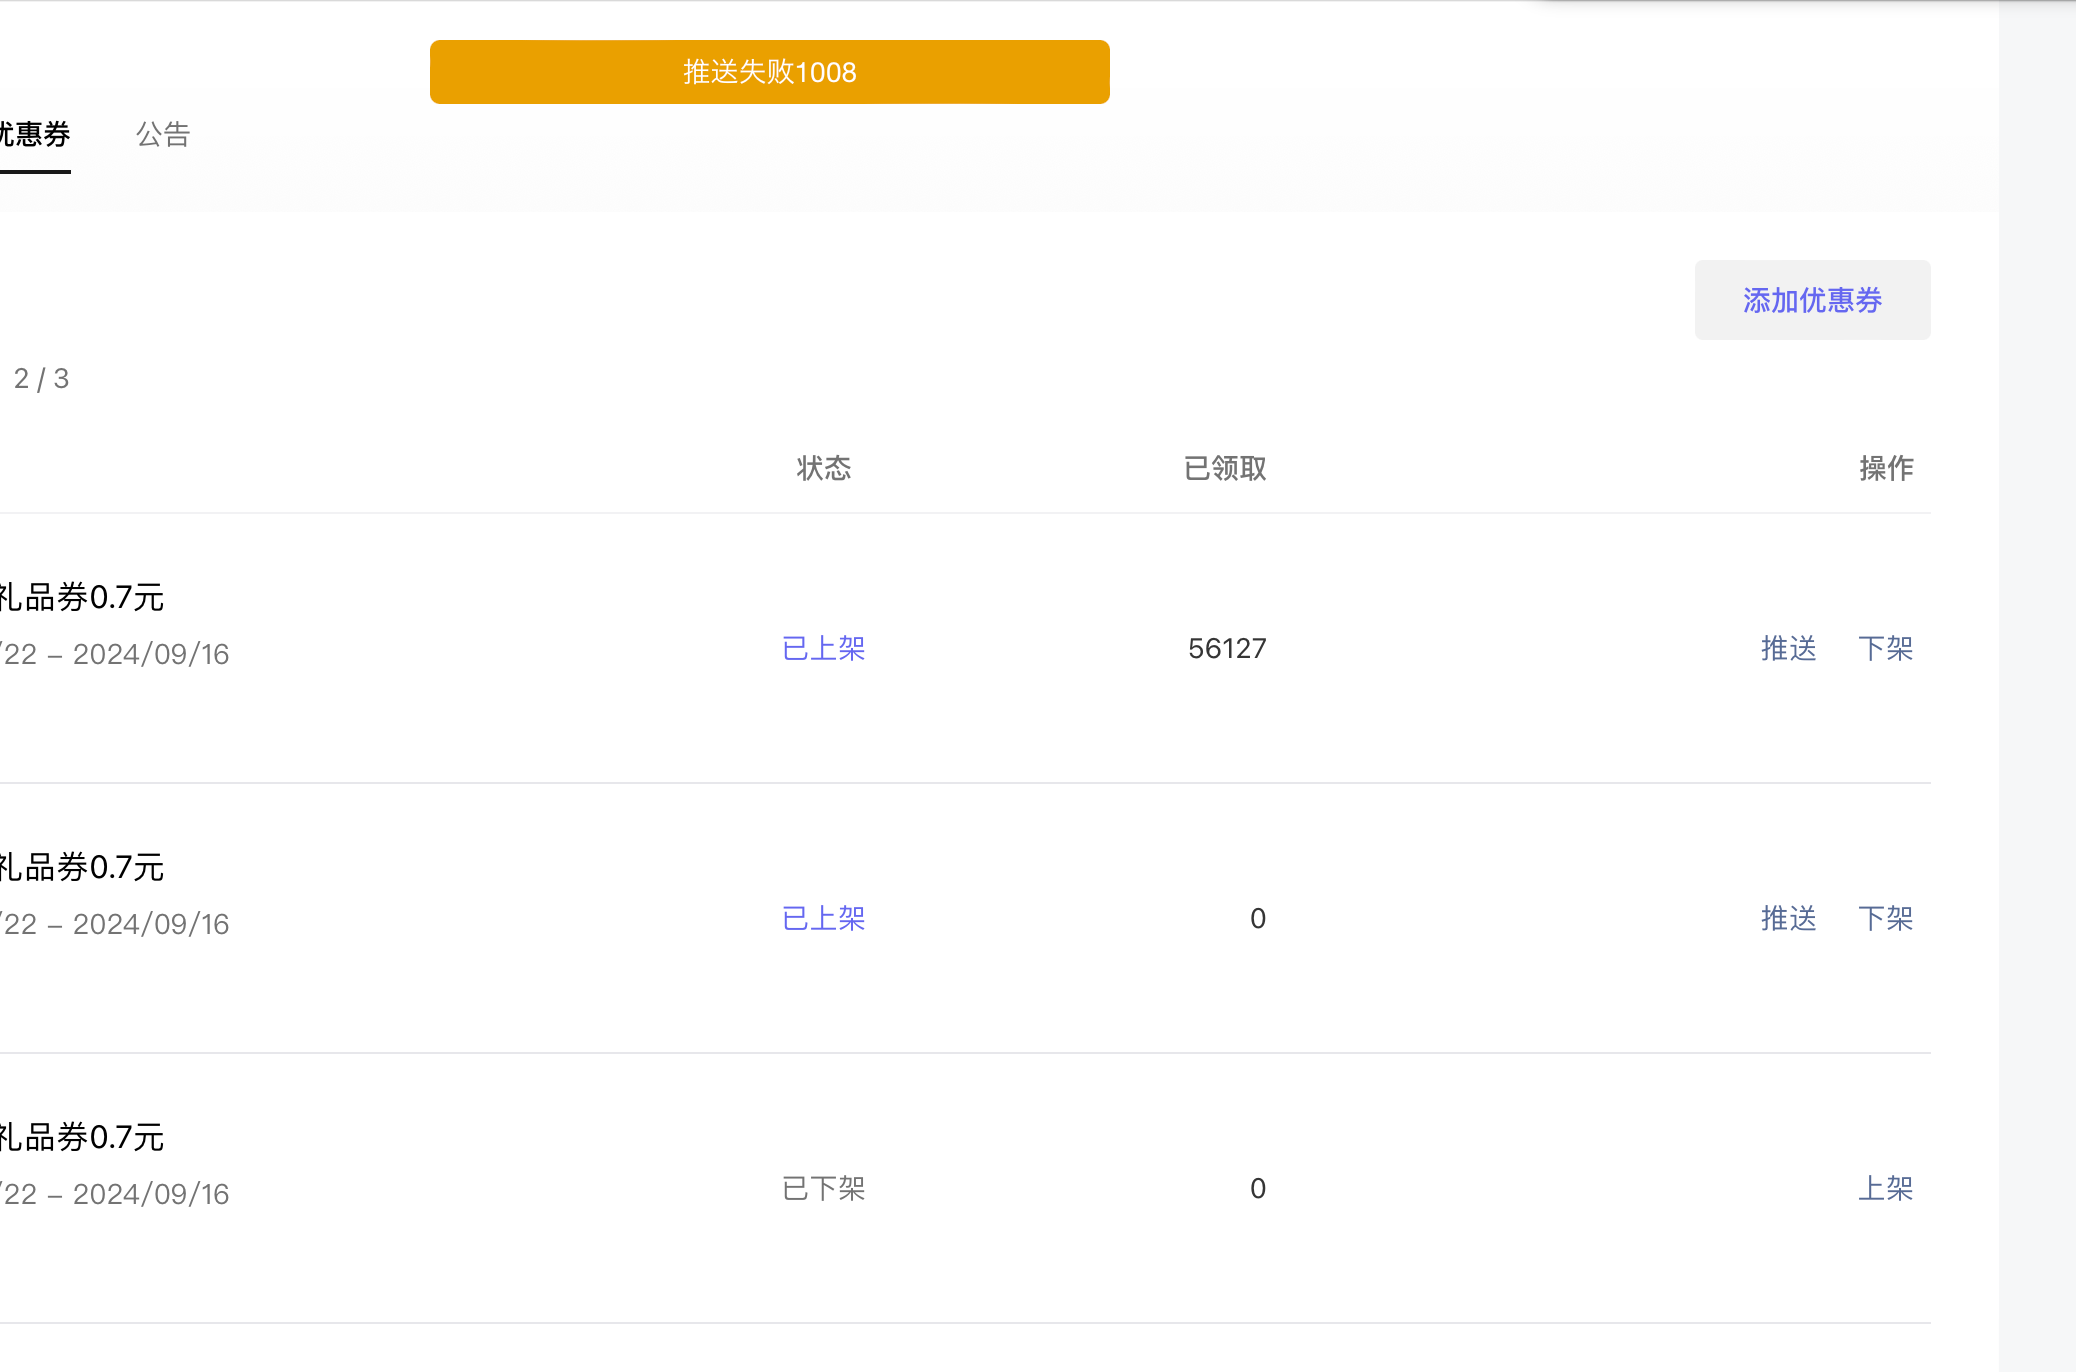Push the coupon with 56127 claims
The height and width of the screenshot is (1372, 2076).
pyautogui.click(x=1787, y=648)
